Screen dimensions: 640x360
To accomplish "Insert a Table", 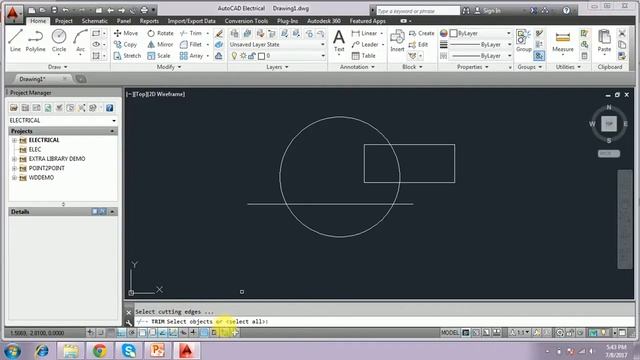I will pos(364,56).
